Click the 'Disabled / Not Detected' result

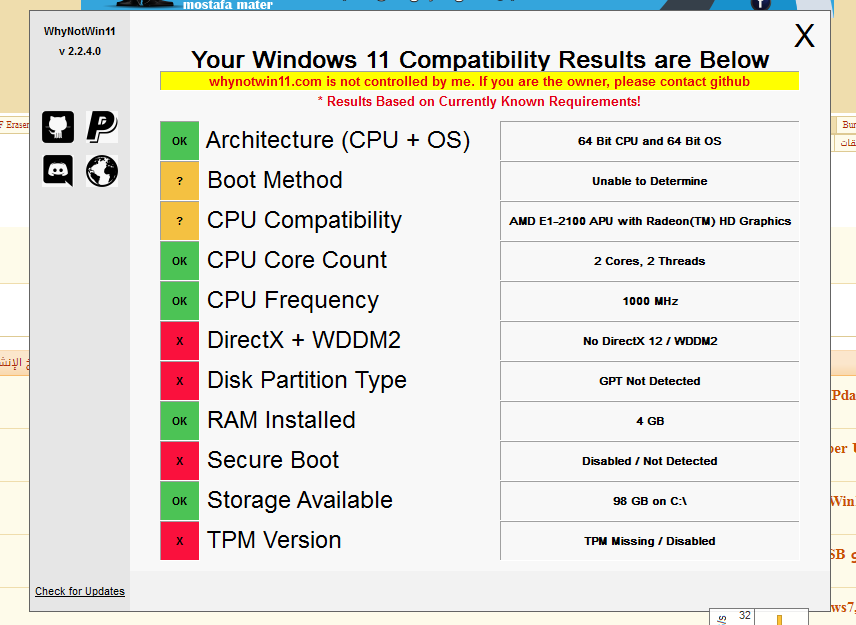click(650, 461)
